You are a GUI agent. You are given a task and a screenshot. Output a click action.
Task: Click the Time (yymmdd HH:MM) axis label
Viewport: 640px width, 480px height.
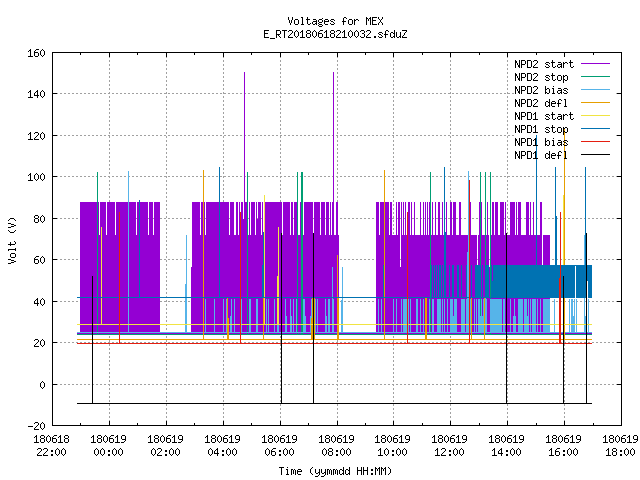click(x=335, y=471)
